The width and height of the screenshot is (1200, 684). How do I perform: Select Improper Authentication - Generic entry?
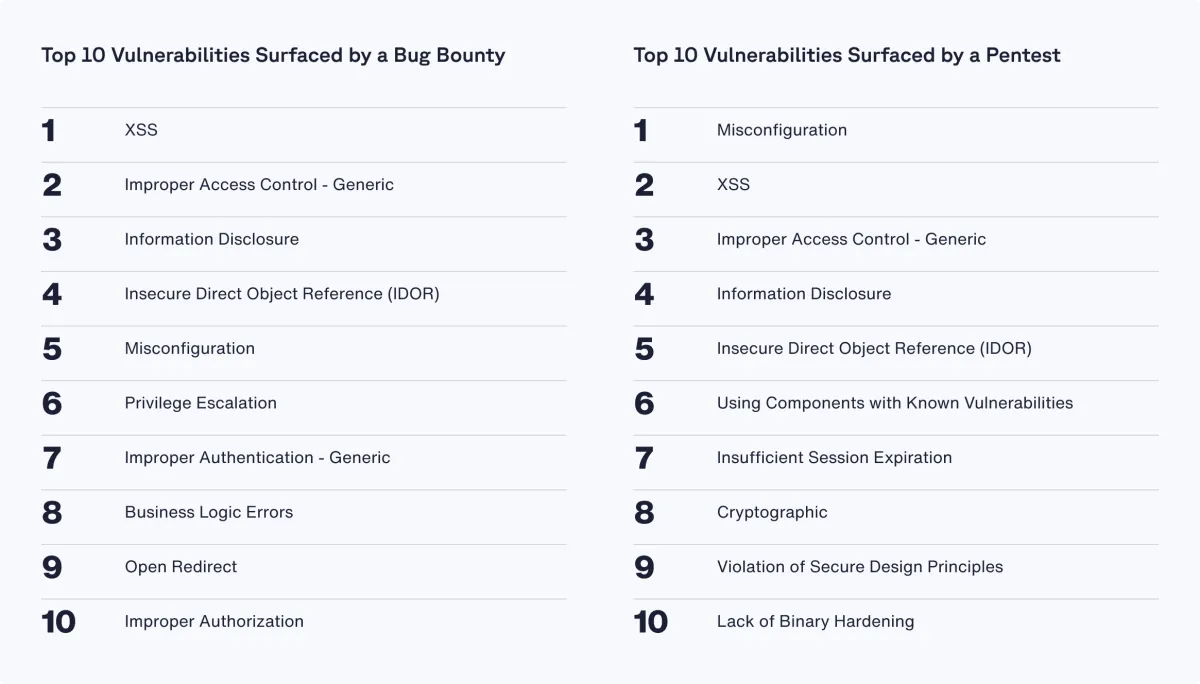(257, 457)
